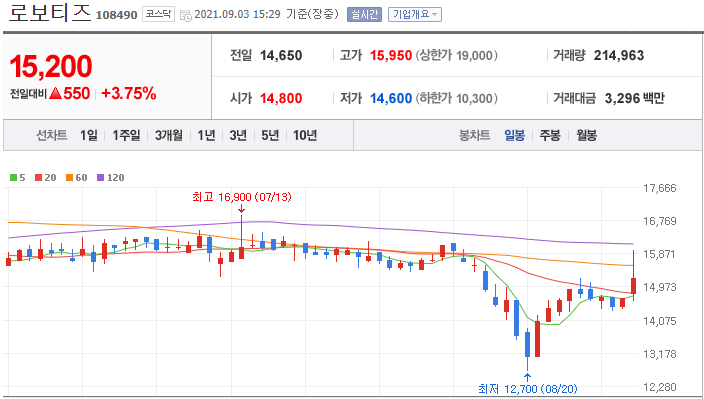Click the 거래량 value 214,963
Viewport: 704px width, 399px height.
619,56
